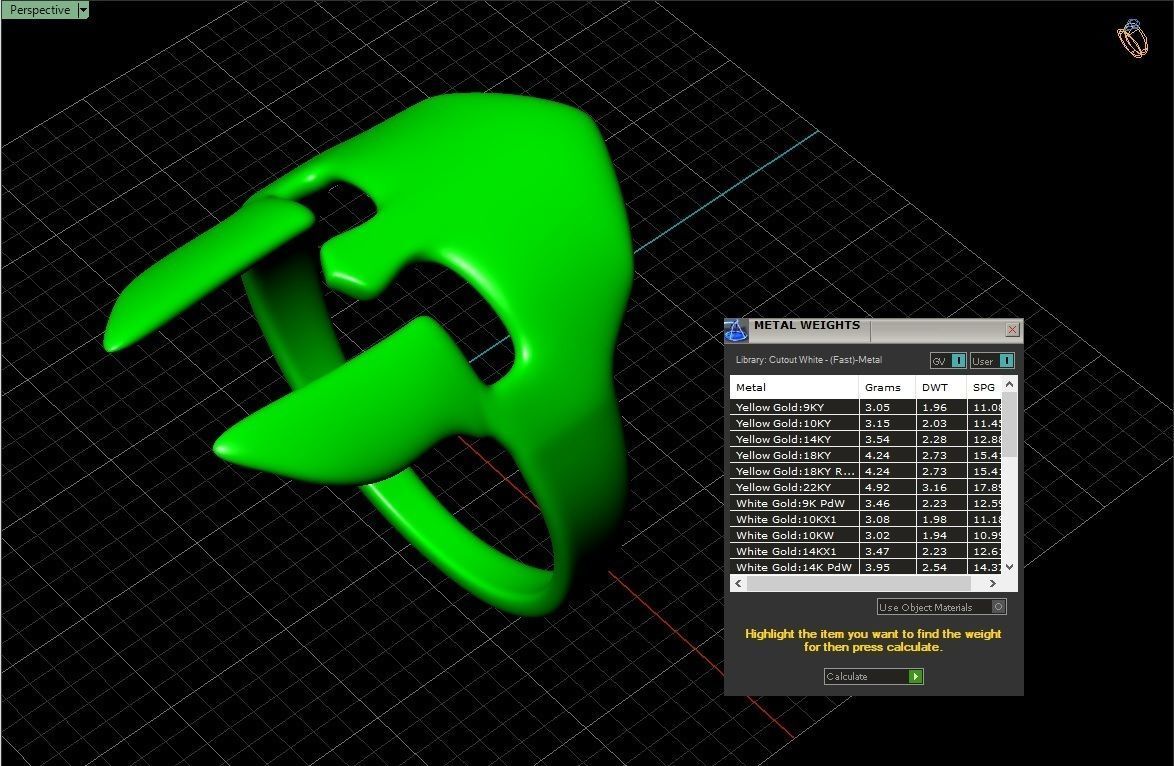This screenshot has width=1174, height=766.
Task: Click the green play arrow beside Calculate
Action: point(915,676)
